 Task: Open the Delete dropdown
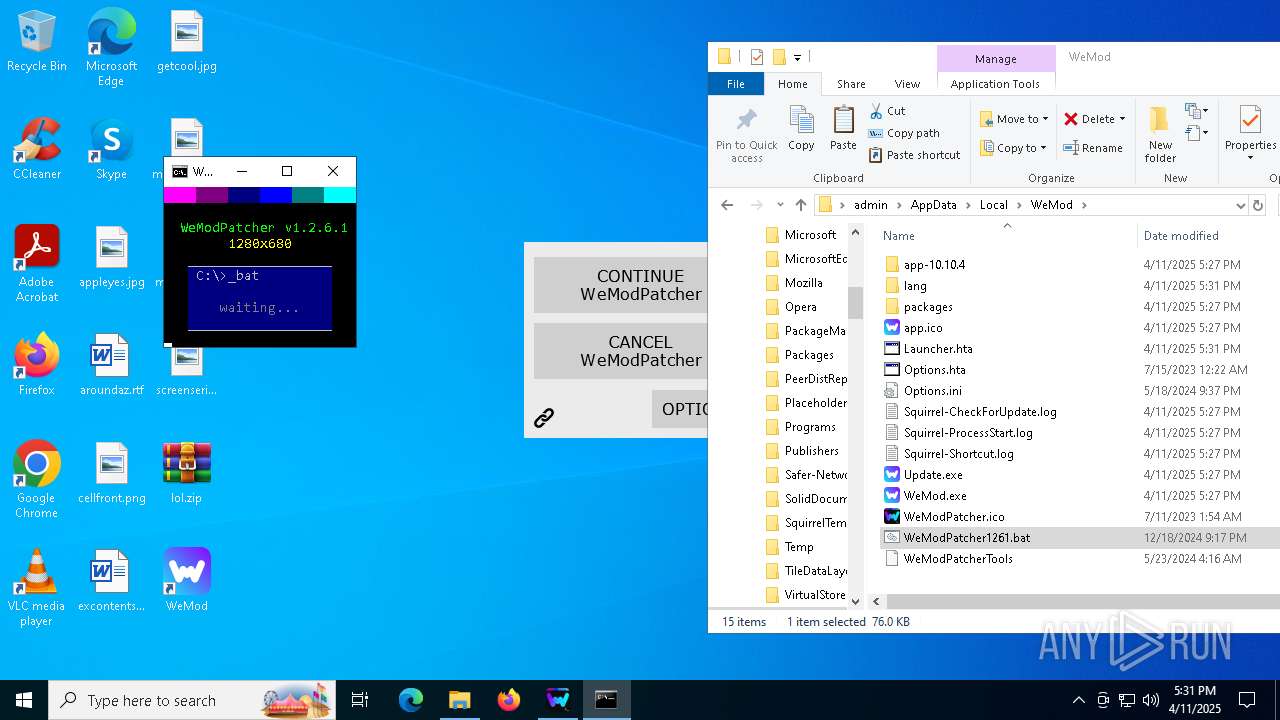1095,119
